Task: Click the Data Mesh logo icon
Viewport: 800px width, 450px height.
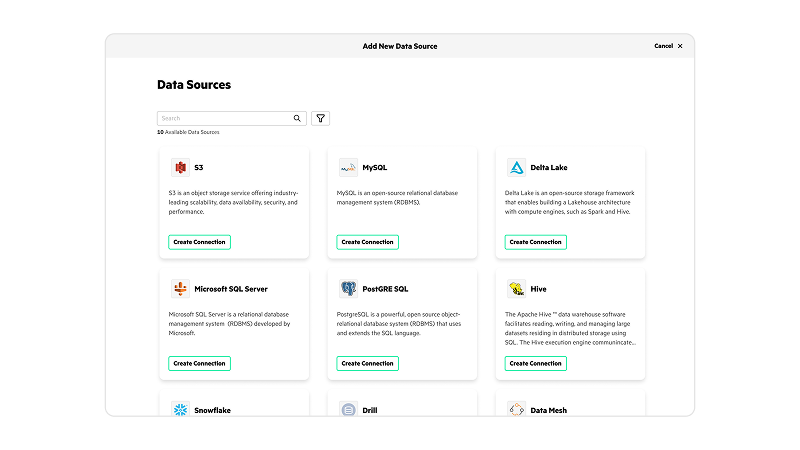Action: pyautogui.click(x=516, y=409)
